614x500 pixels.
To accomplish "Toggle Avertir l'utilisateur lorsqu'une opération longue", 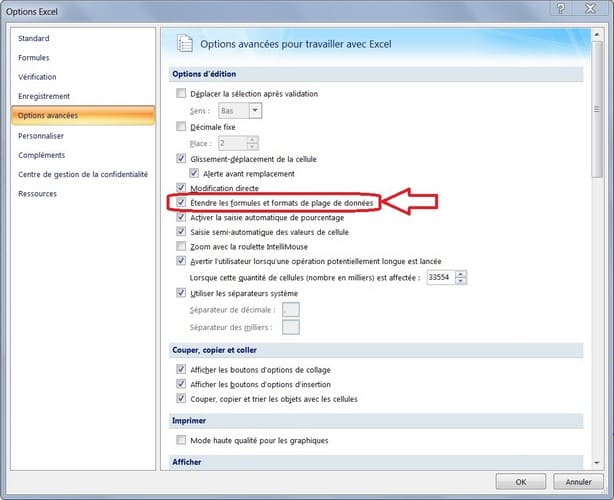I will click(x=181, y=261).
